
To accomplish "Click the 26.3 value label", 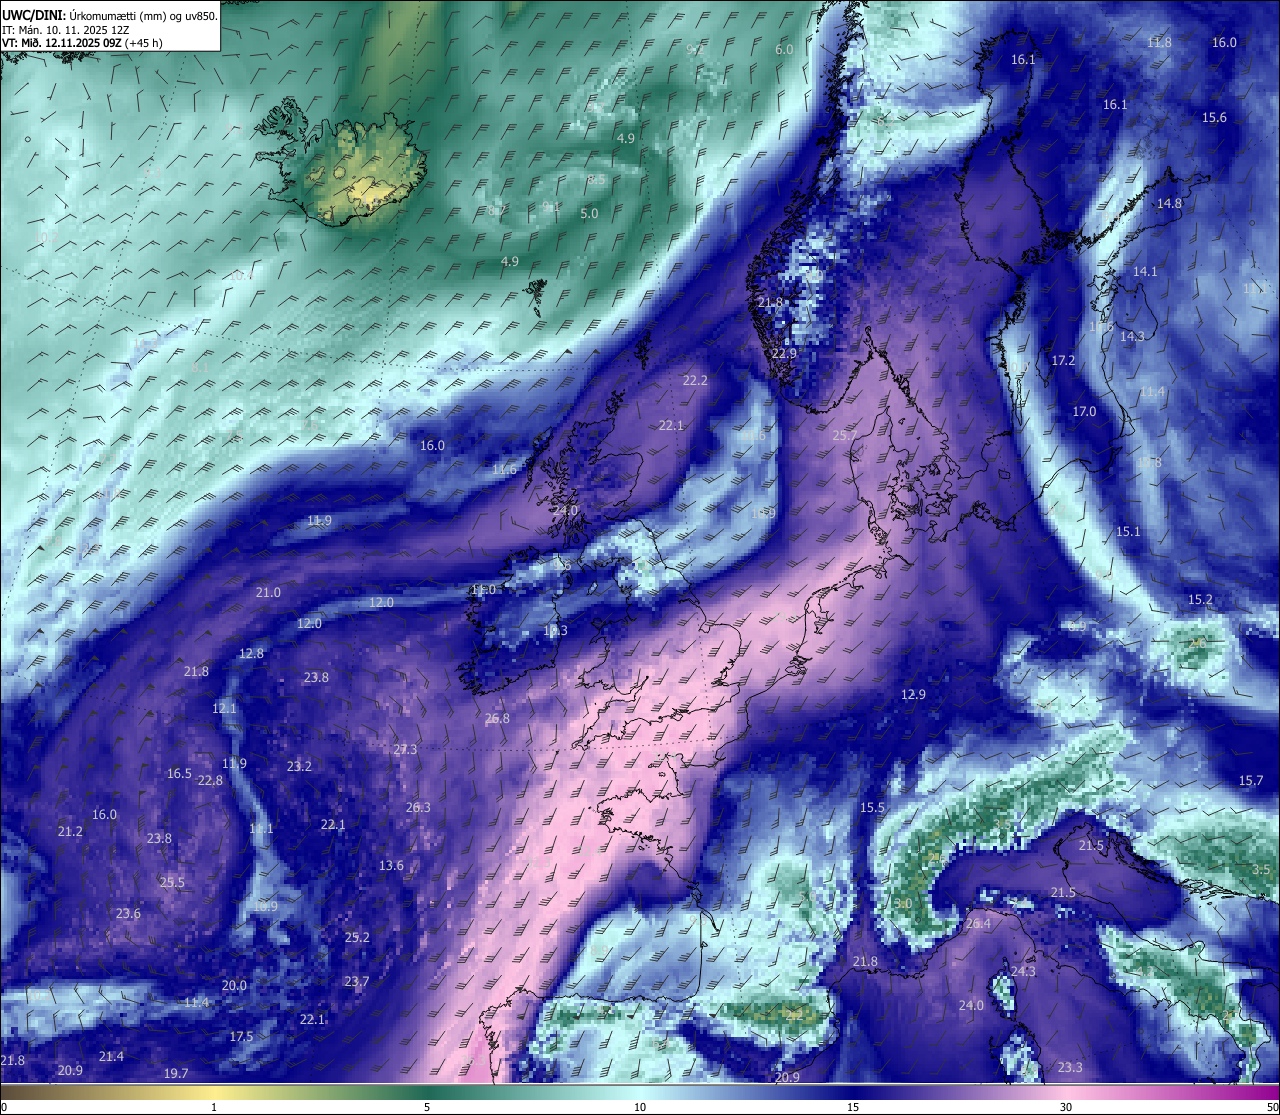I will 418,808.
